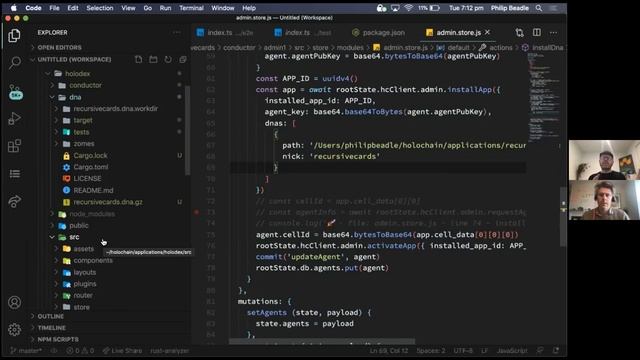
Task: Click New File icon in workspace header
Action: tap(138, 60)
